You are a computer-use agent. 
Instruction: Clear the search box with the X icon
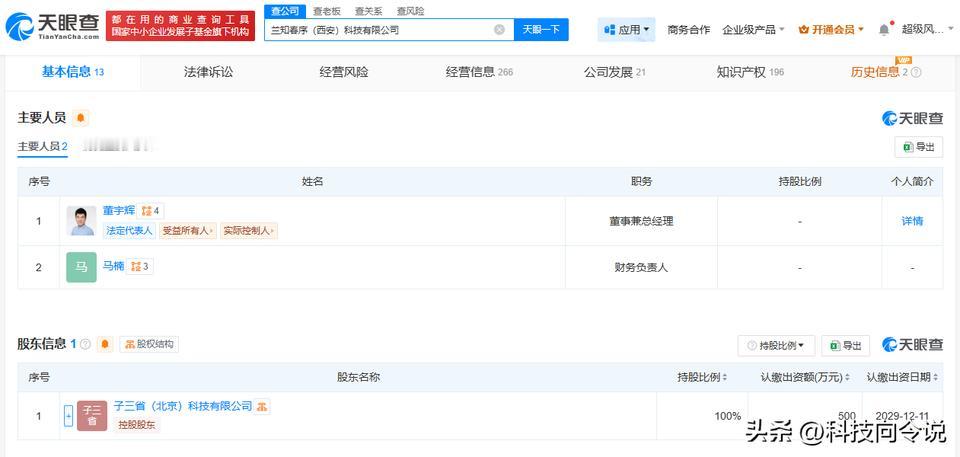click(x=500, y=29)
